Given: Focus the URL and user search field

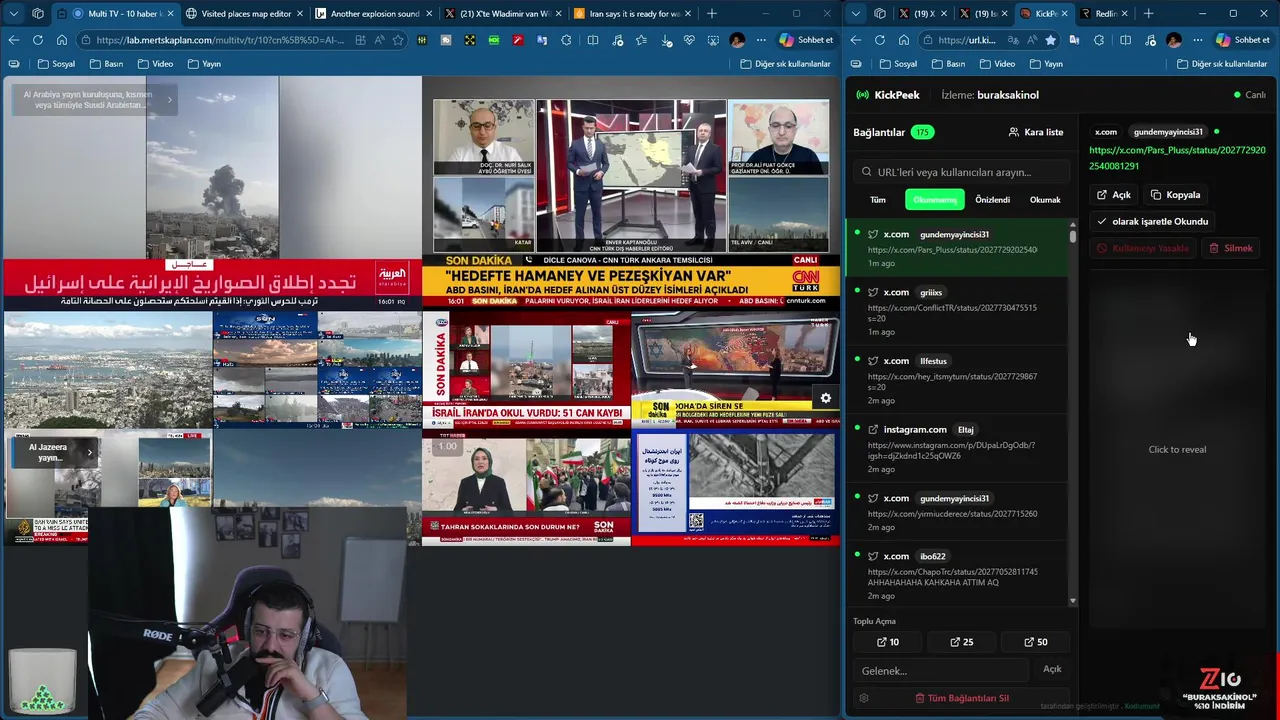Looking at the screenshot, I should click(x=961, y=172).
